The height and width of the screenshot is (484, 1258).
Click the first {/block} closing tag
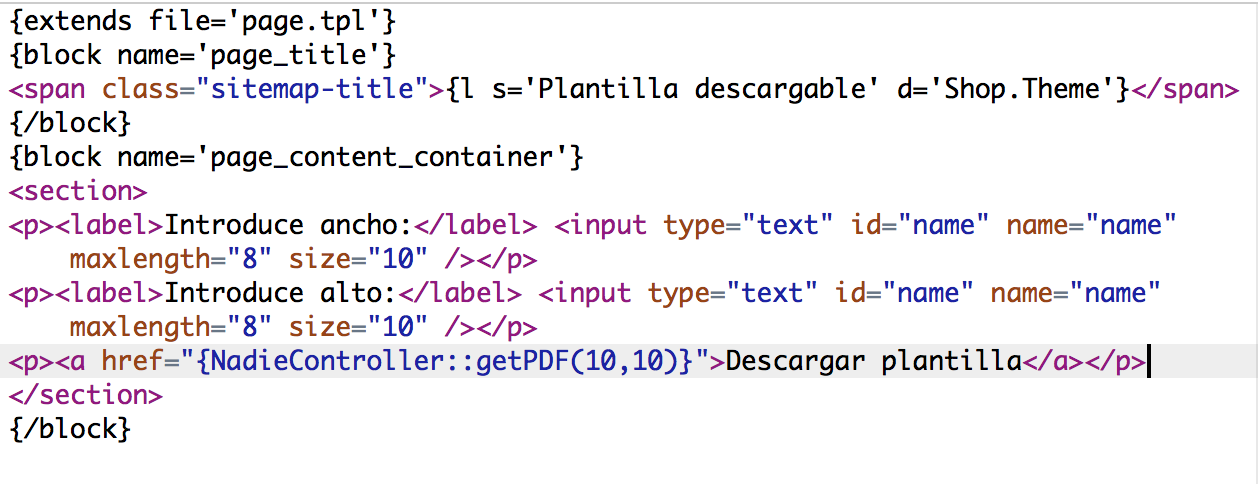(x=70, y=122)
